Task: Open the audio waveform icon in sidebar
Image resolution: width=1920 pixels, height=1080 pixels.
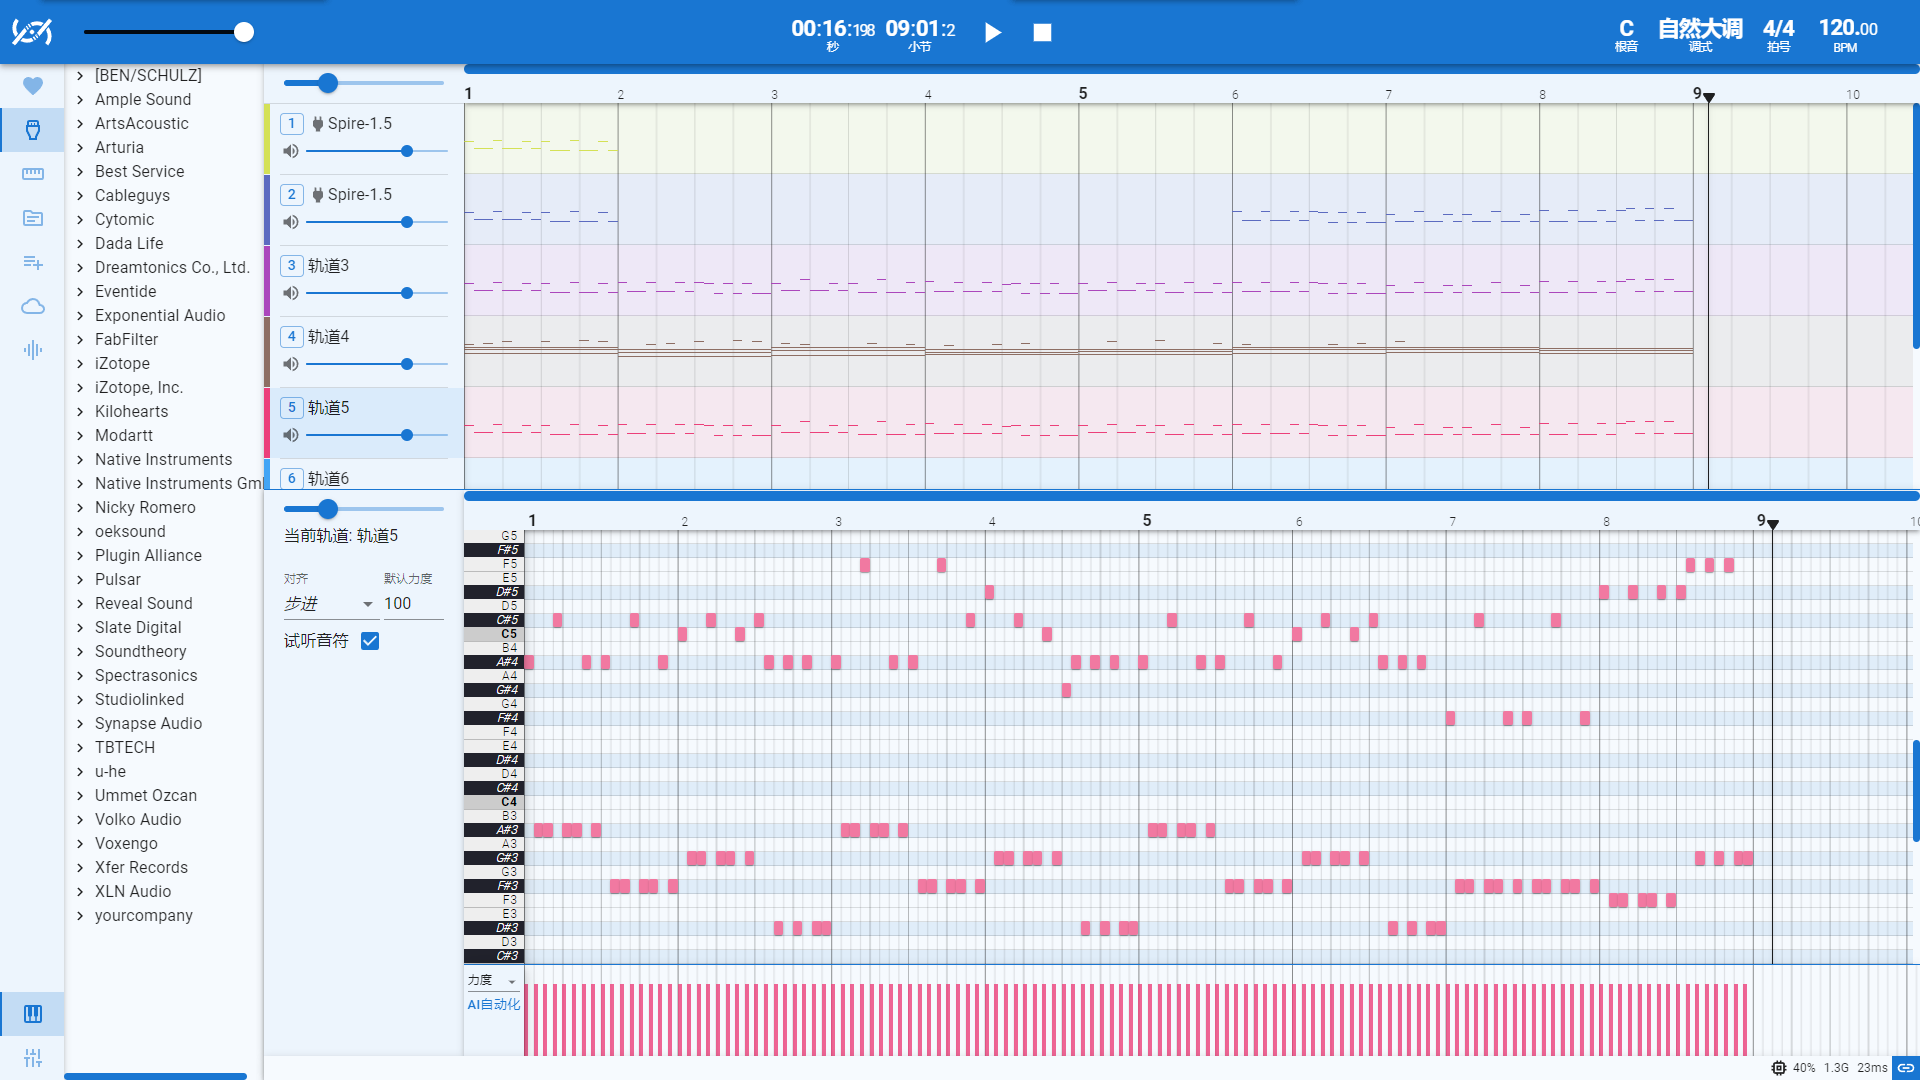Action: (x=33, y=350)
